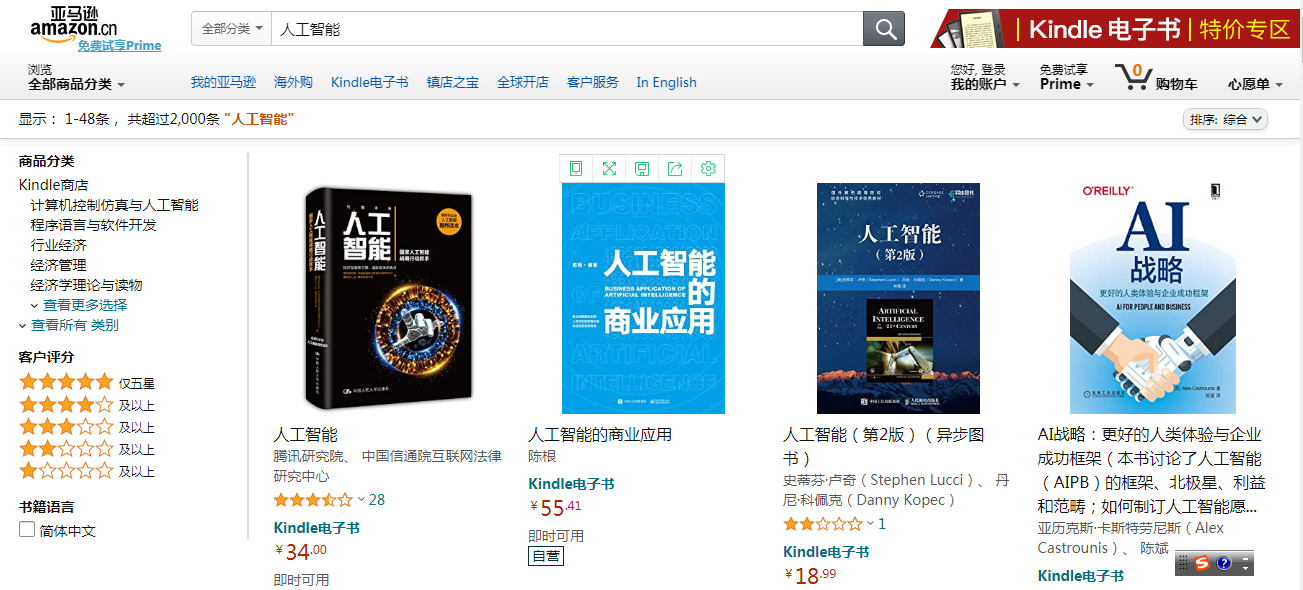Switch site language via In English
The width and height of the screenshot is (1303, 590).
point(666,82)
